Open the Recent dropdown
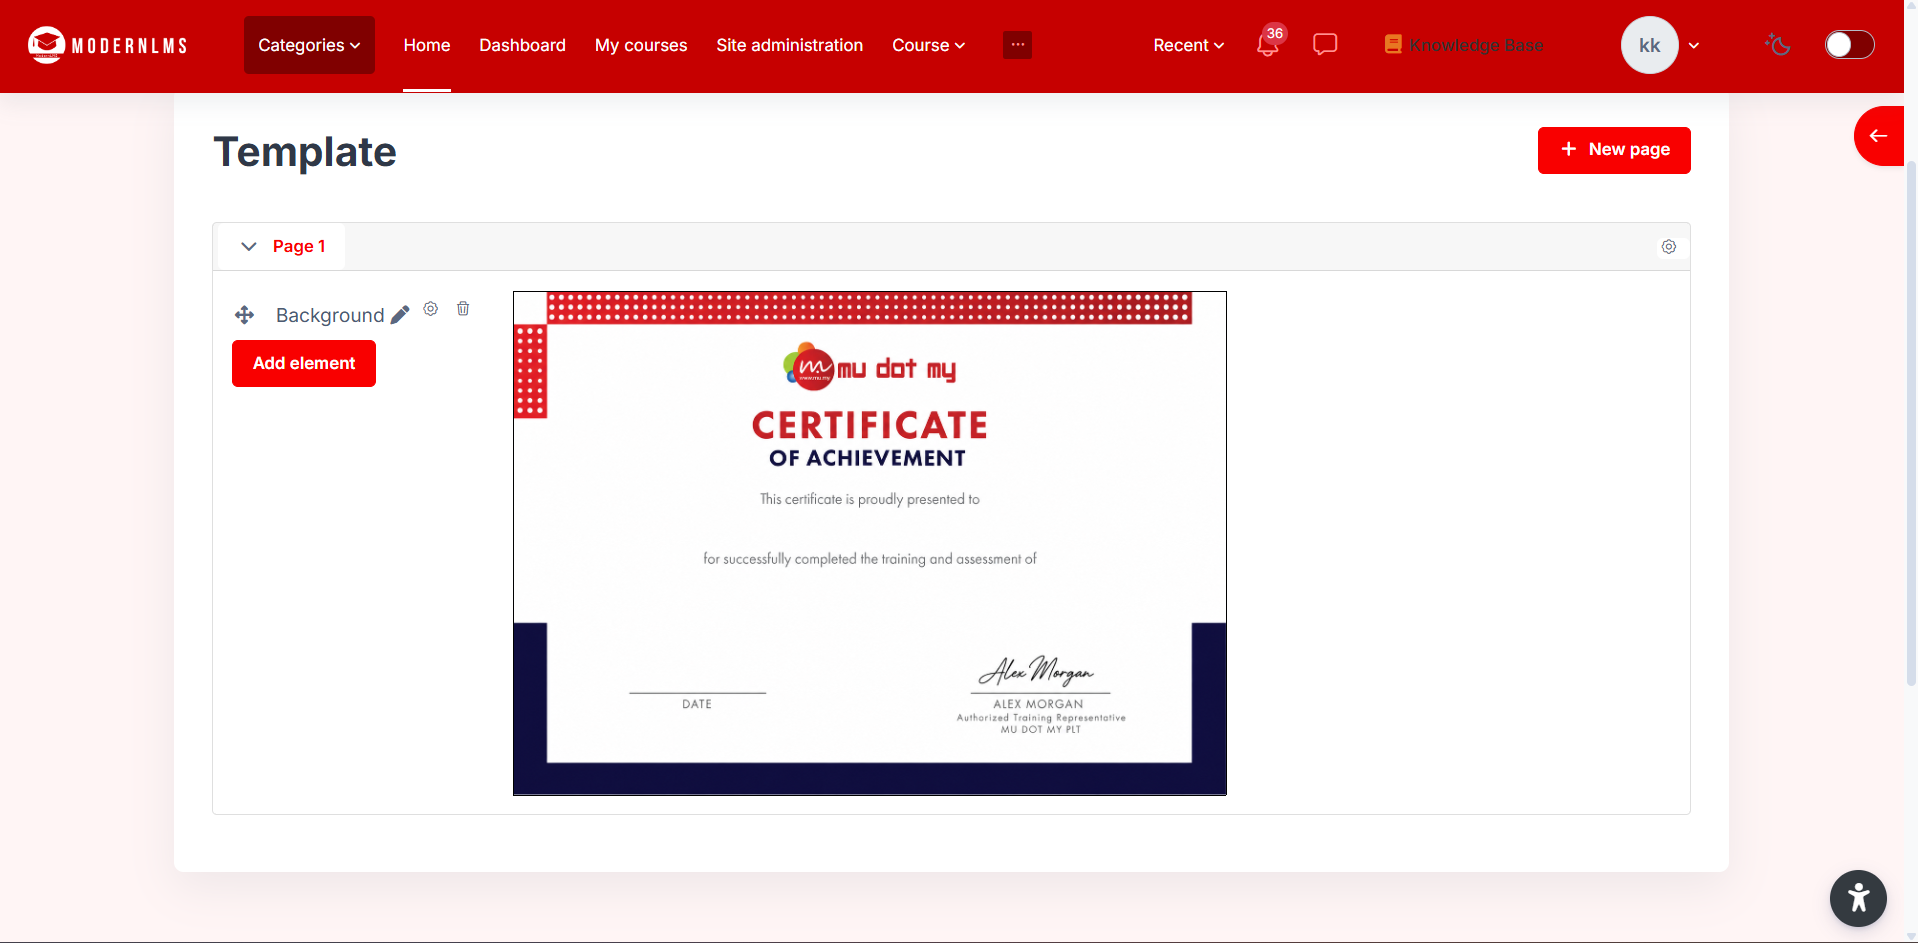Image resolution: width=1918 pixels, height=943 pixels. 1188,45
